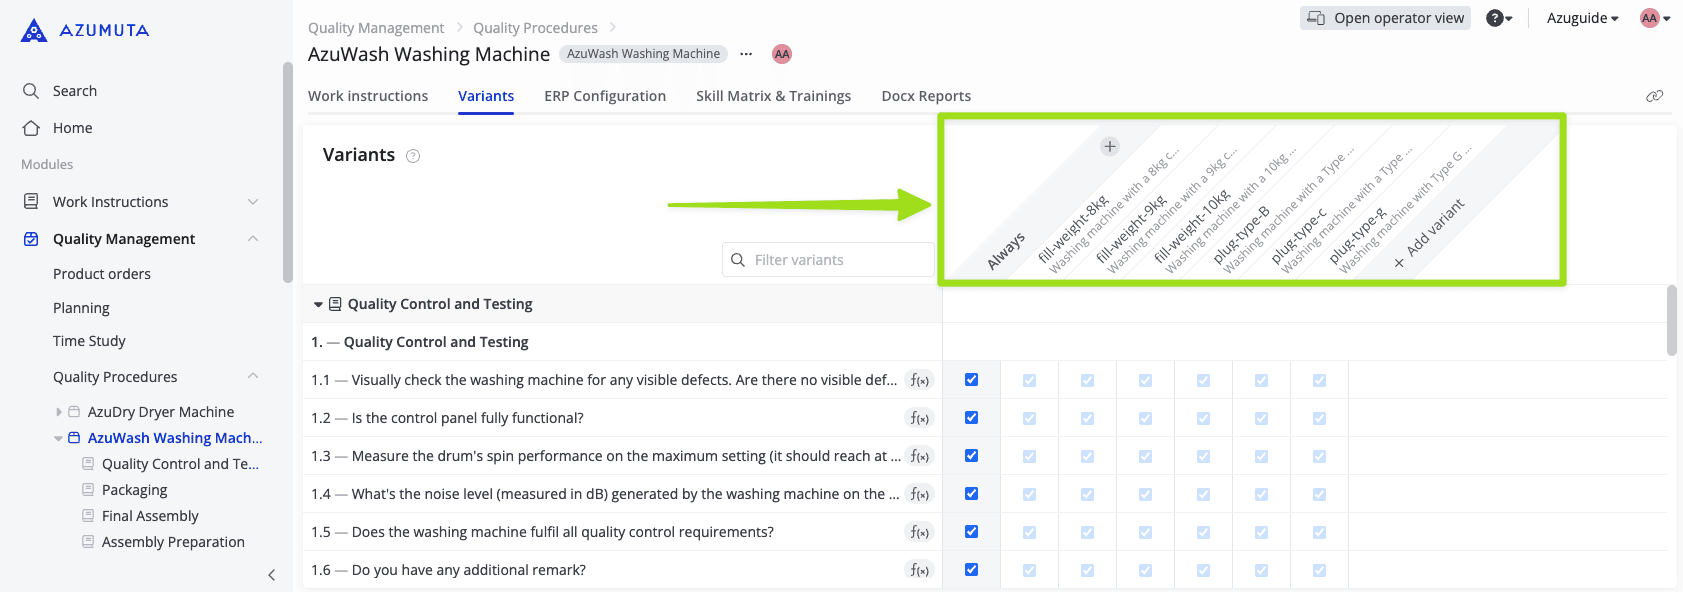Click the formula icon for step 1.2
Image resolution: width=1683 pixels, height=592 pixels.
pos(919,418)
